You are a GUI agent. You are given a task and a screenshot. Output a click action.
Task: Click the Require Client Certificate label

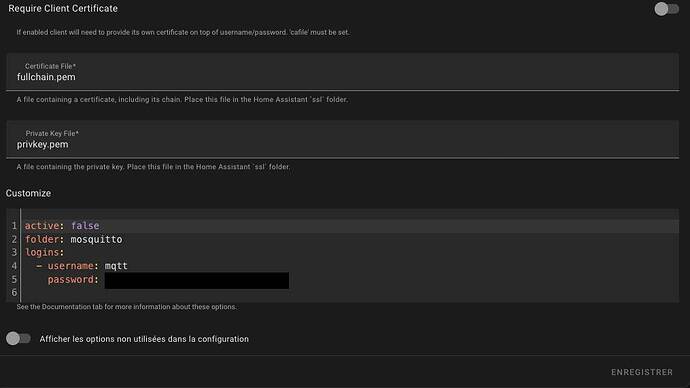click(x=63, y=8)
